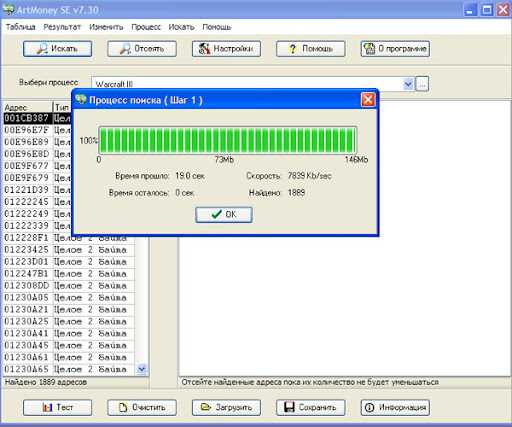This screenshot has height=427, width=512.
Task: Open the О программе about button
Action: pyautogui.click(x=395, y=49)
